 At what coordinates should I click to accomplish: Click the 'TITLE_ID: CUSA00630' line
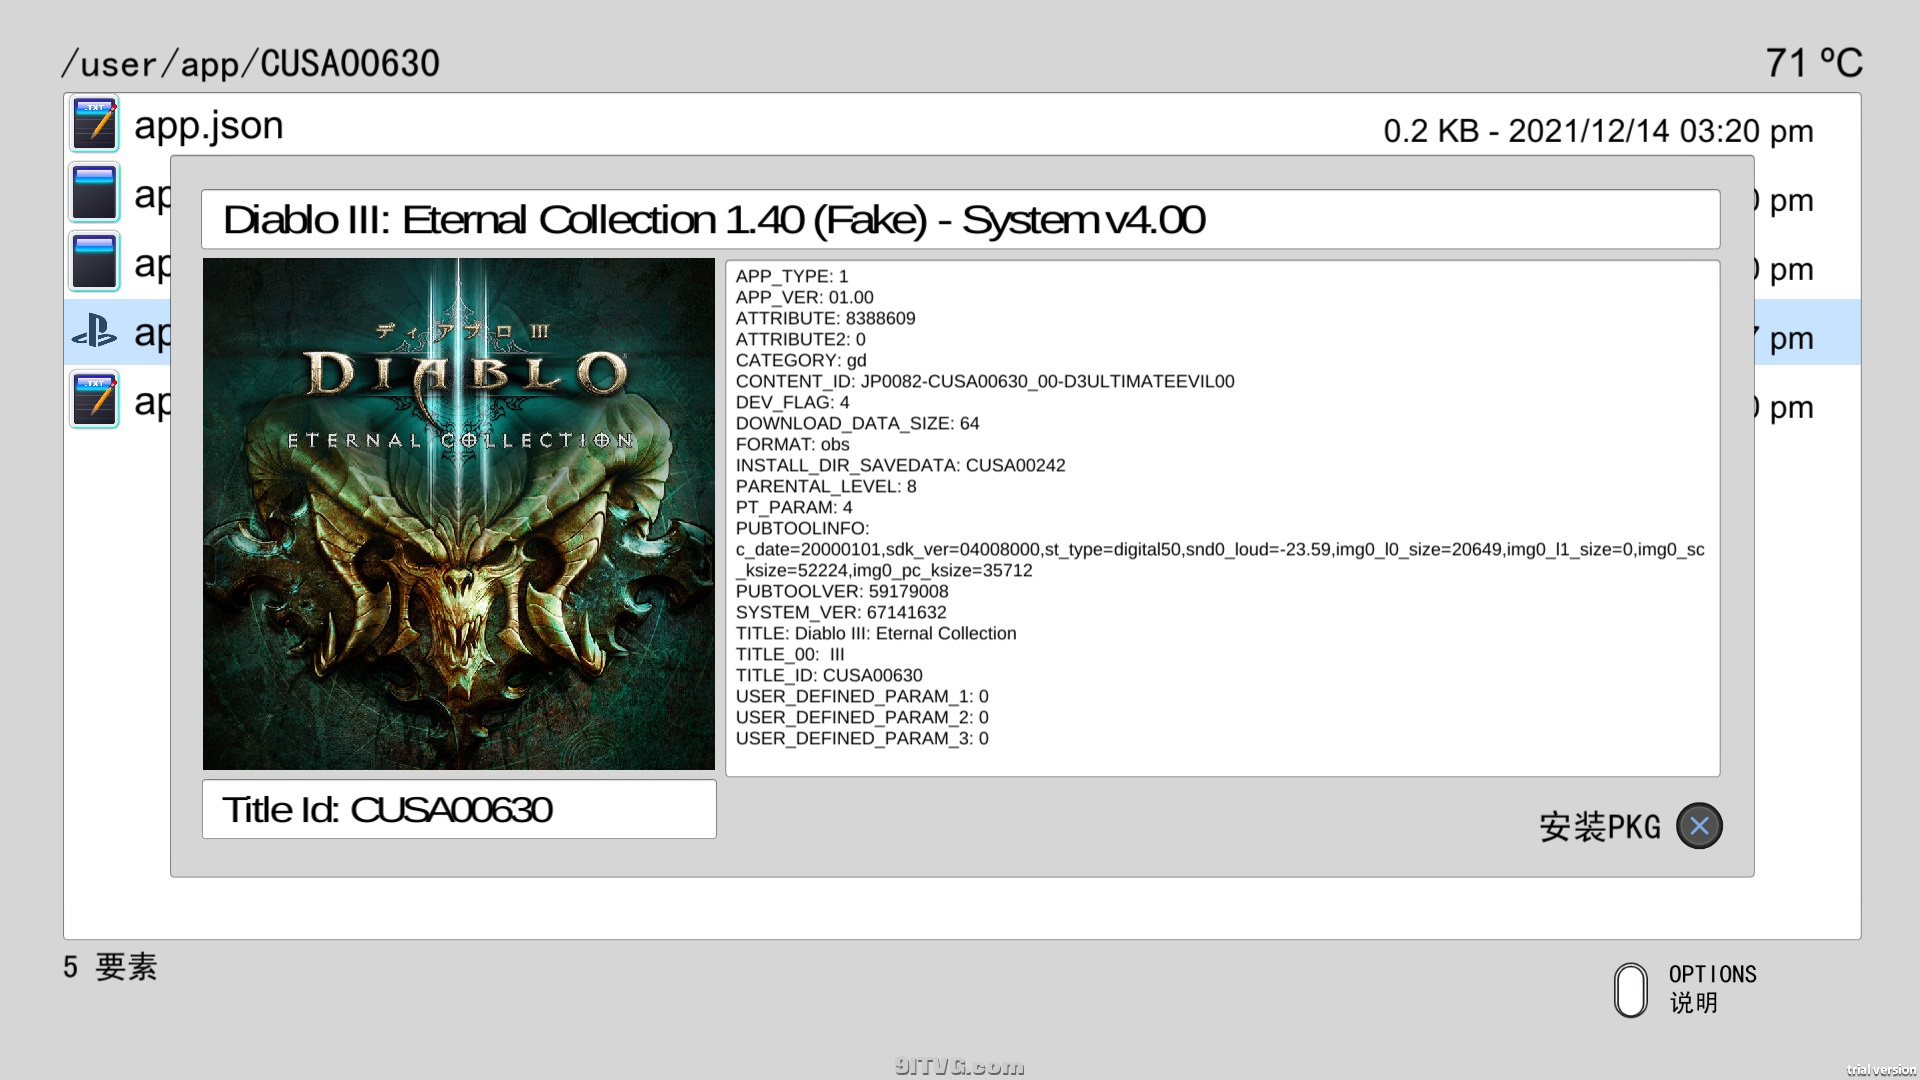click(829, 675)
